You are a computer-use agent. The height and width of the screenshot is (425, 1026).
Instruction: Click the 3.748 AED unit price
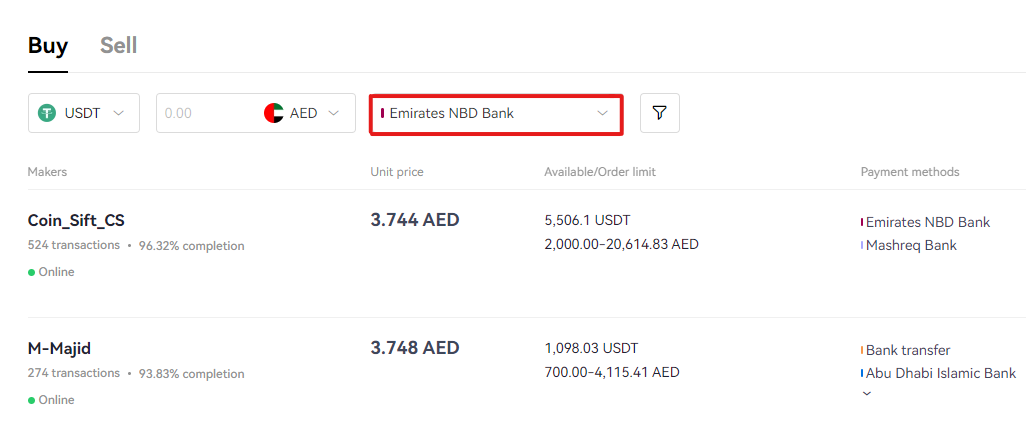coord(415,348)
